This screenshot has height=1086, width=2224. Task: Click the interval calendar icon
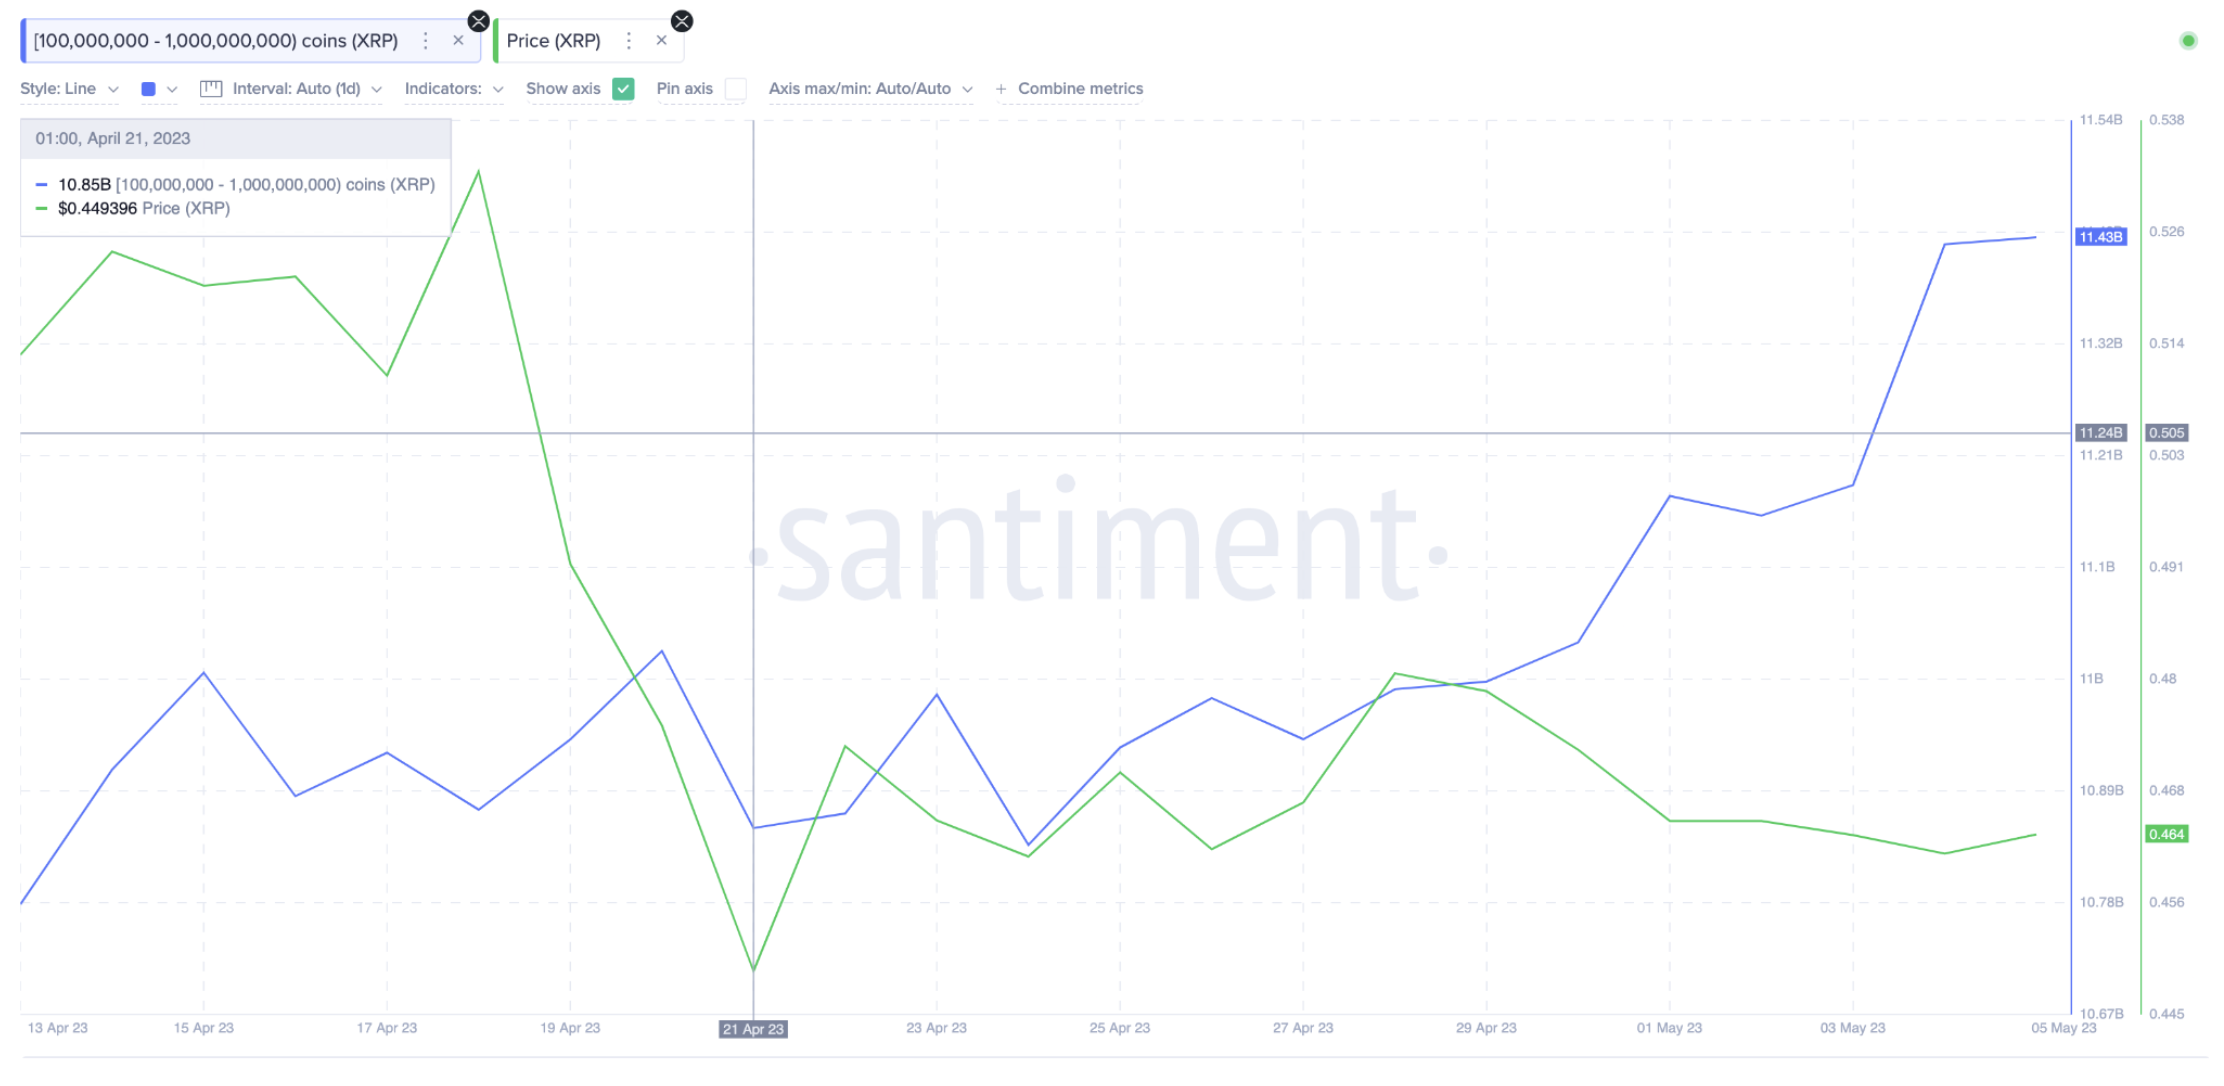(211, 89)
